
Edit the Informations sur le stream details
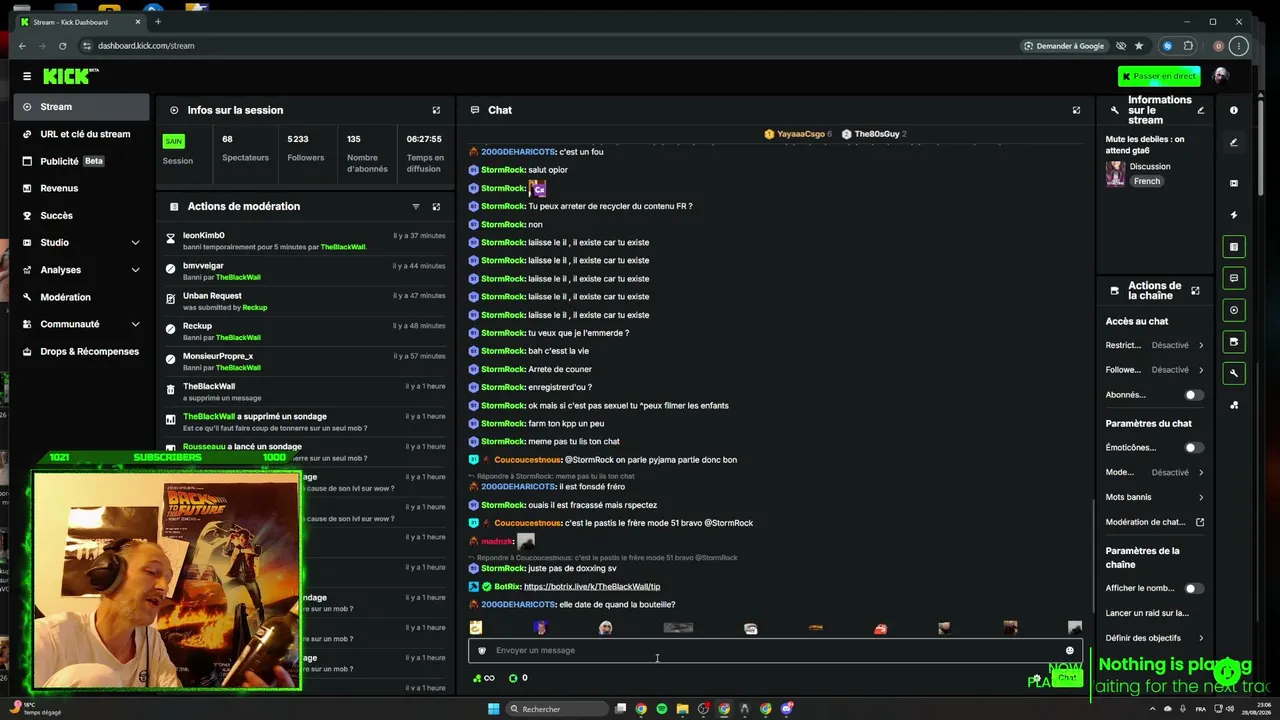coord(1201,110)
